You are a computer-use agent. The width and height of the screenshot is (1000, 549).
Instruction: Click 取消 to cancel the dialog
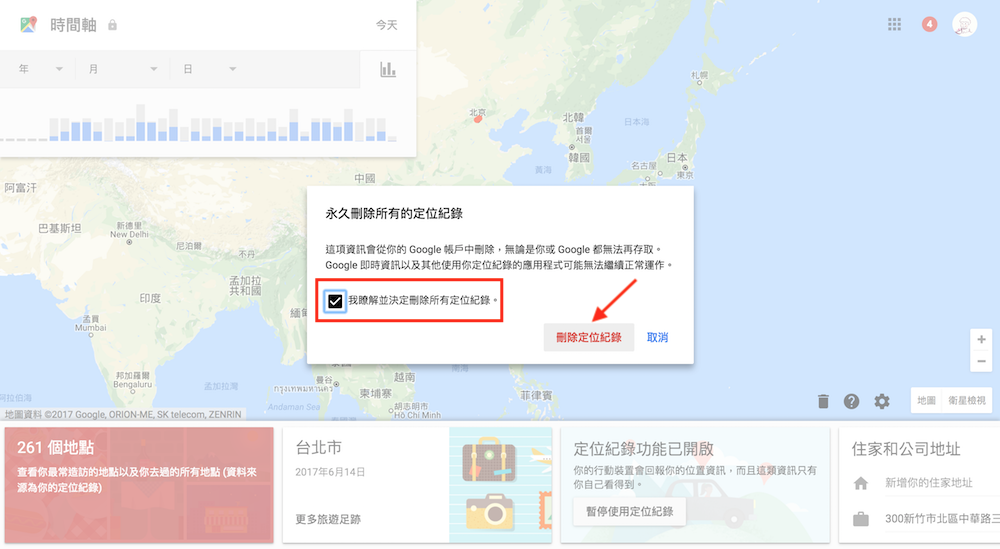[657, 337]
